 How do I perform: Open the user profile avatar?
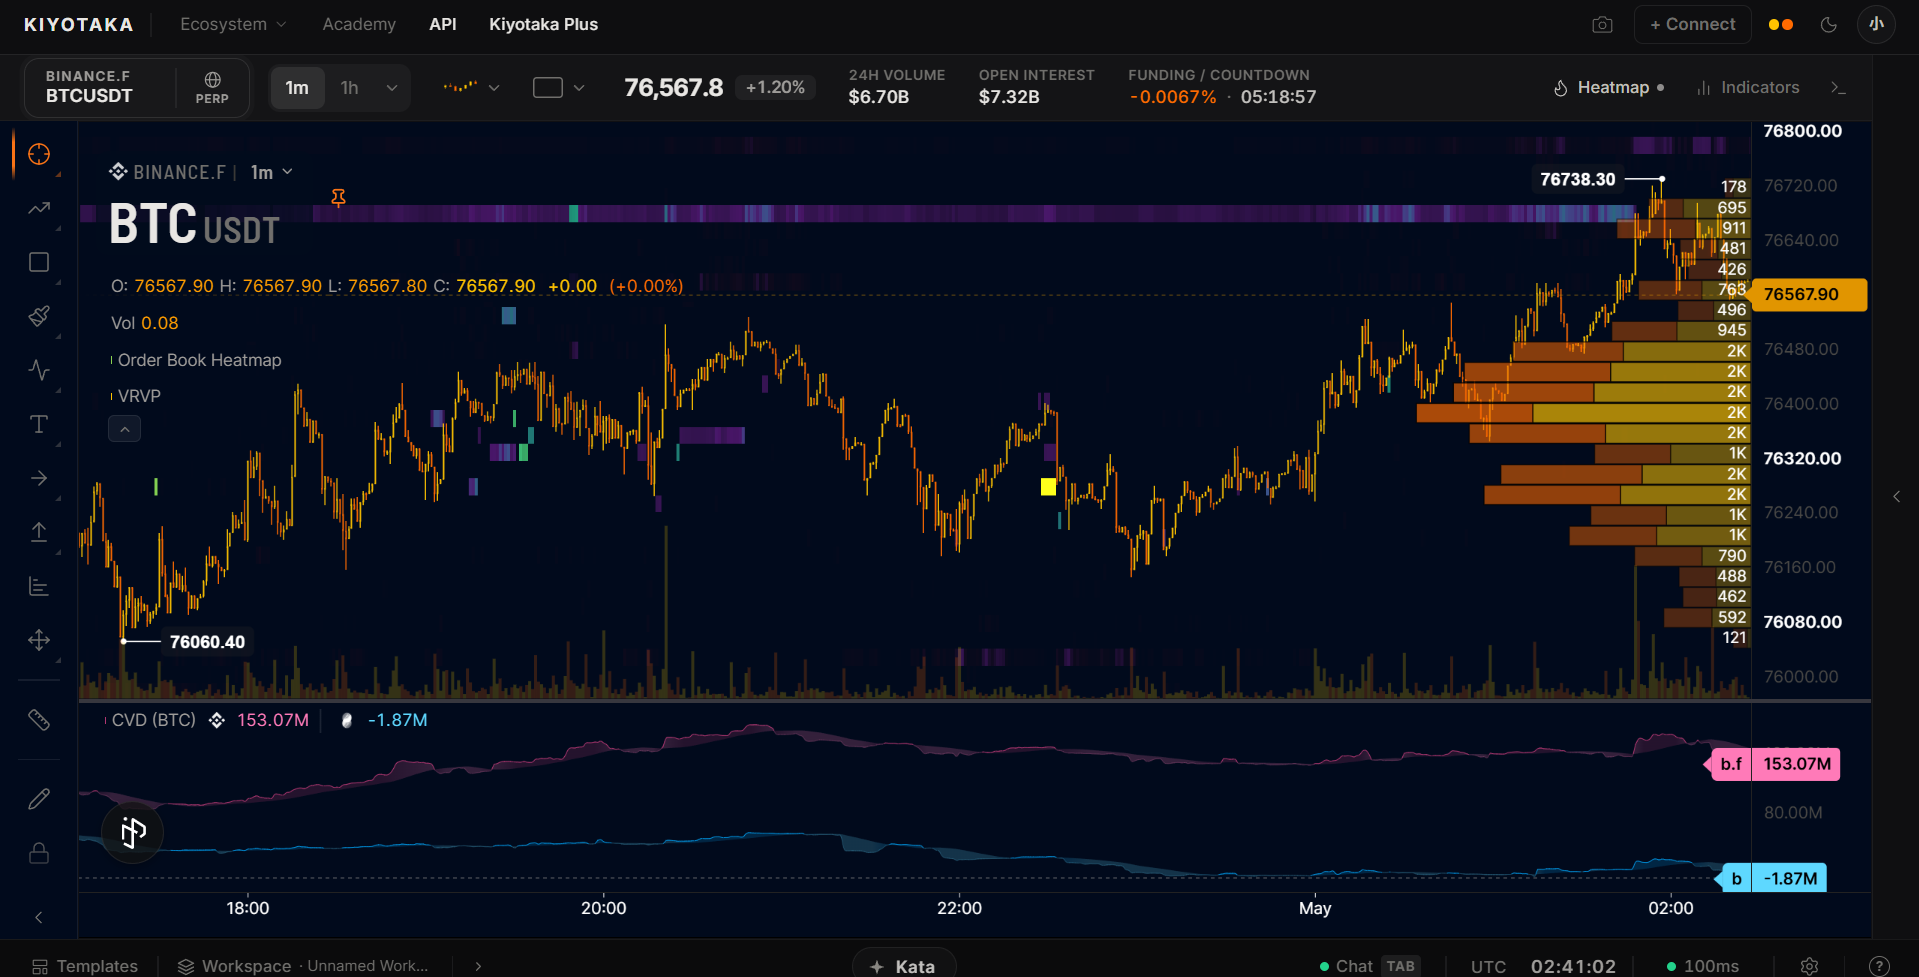click(1876, 24)
